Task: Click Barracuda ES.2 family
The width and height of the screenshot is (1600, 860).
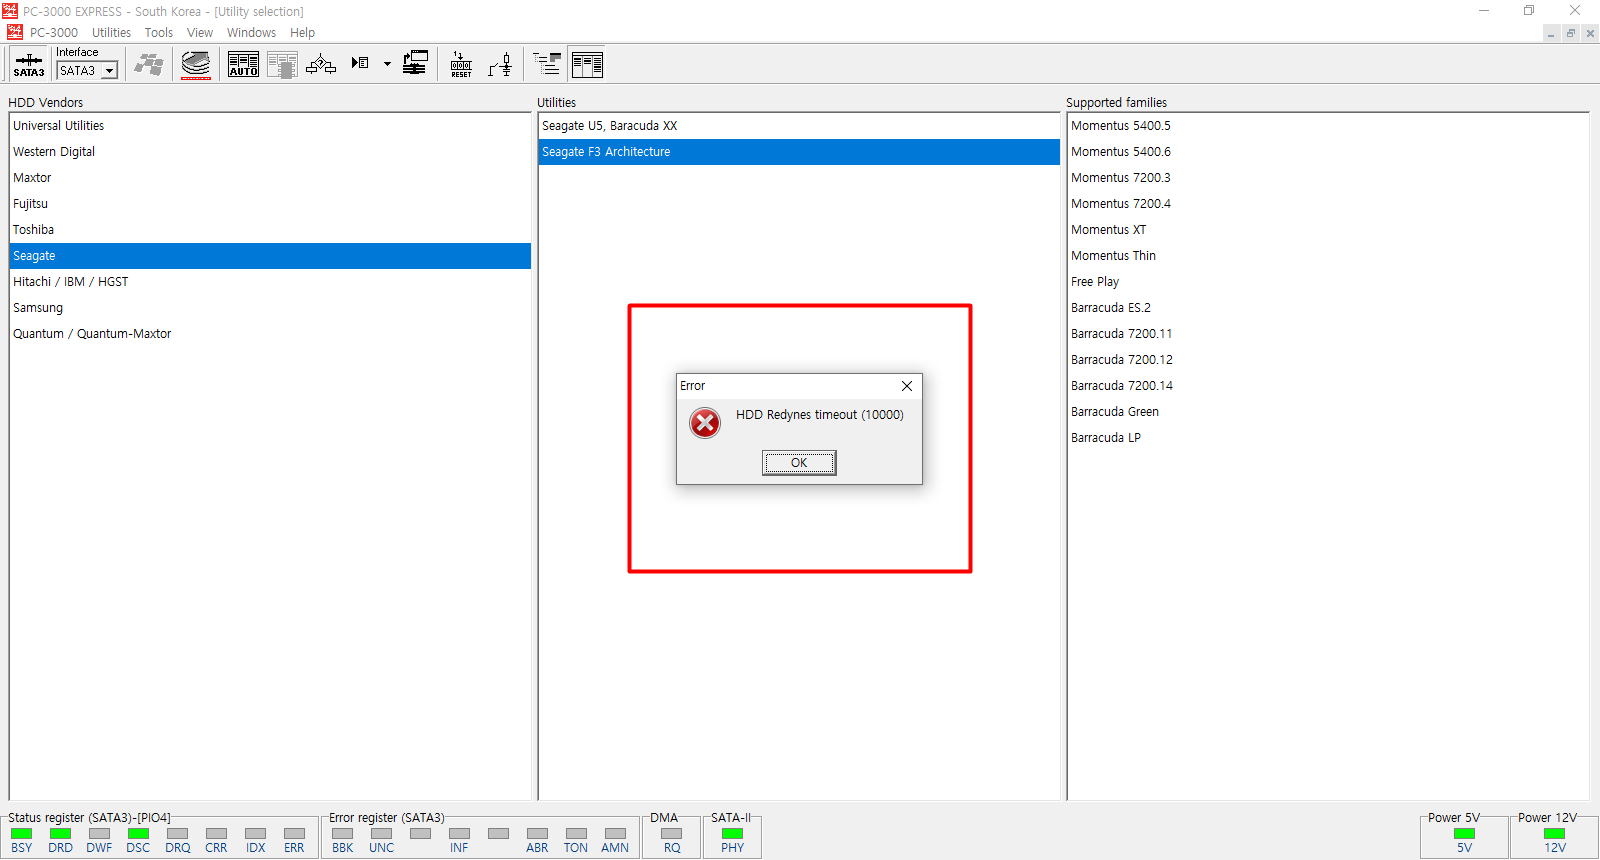Action: click(x=1327, y=308)
